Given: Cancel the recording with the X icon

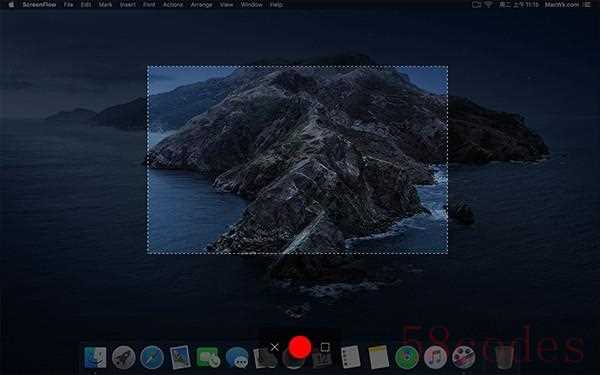Looking at the screenshot, I should click(274, 347).
